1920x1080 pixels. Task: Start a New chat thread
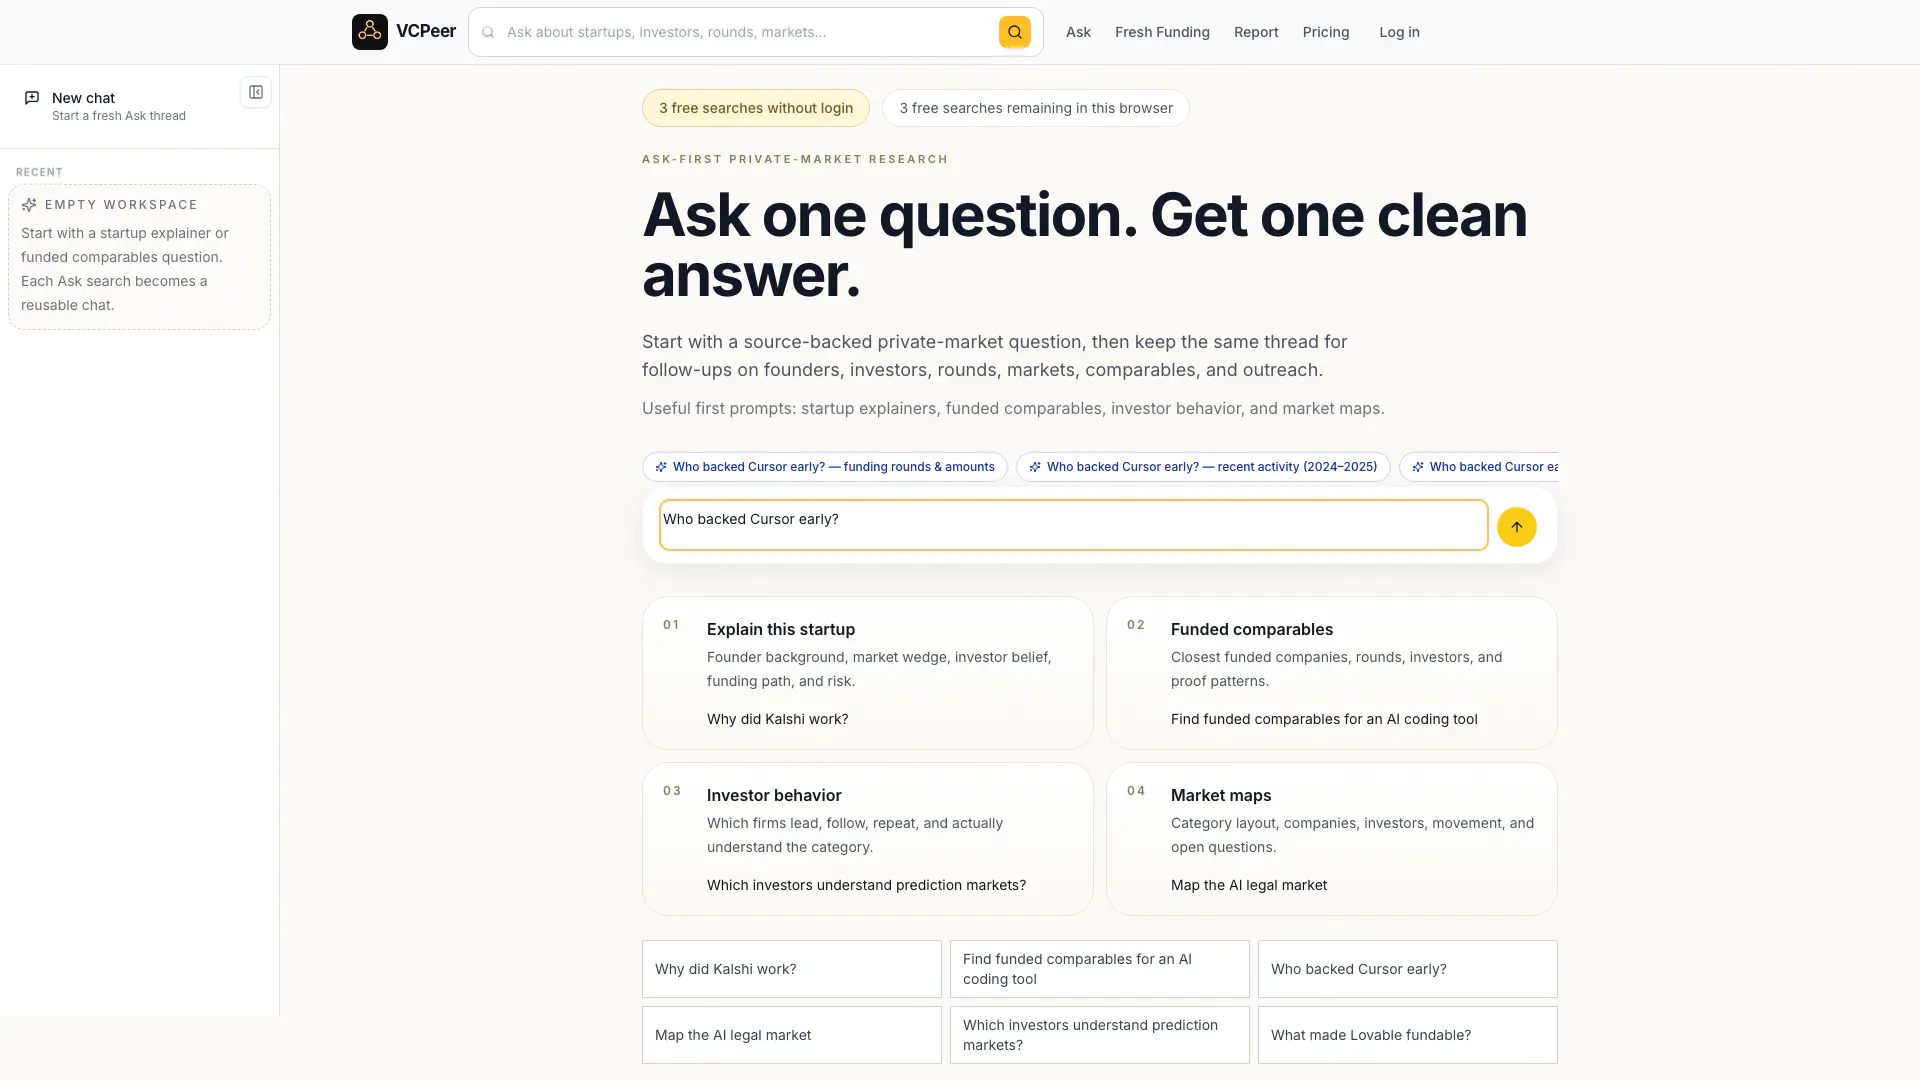(119, 106)
